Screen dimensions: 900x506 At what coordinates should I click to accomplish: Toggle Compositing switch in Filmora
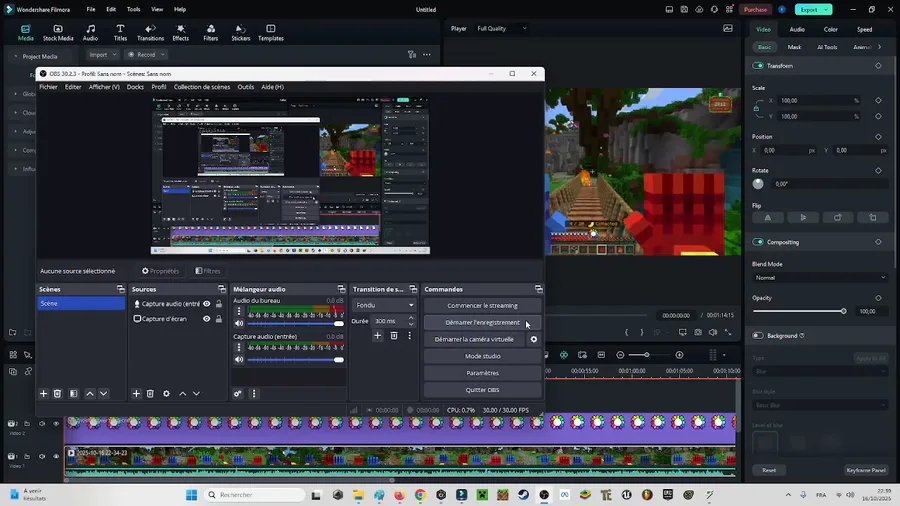(758, 242)
